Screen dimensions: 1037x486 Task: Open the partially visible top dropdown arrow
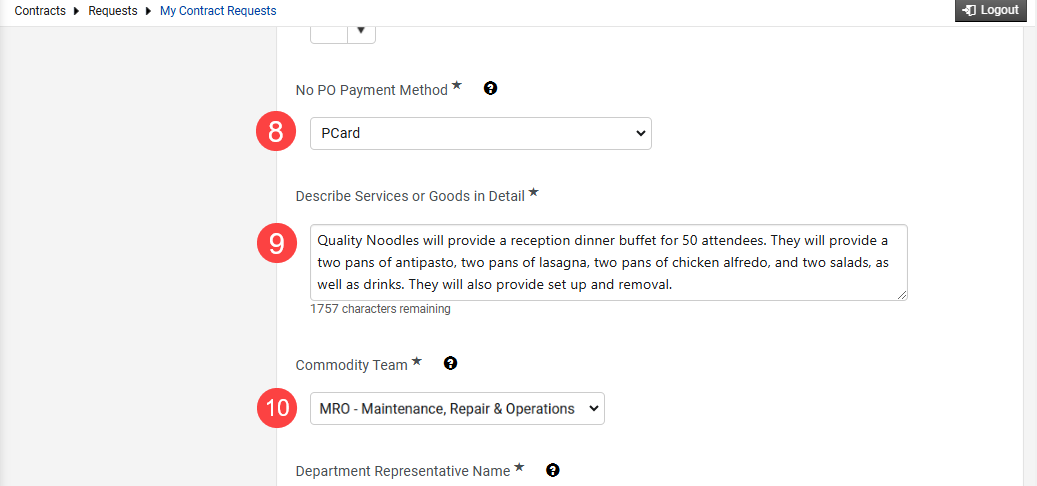tap(361, 31)
